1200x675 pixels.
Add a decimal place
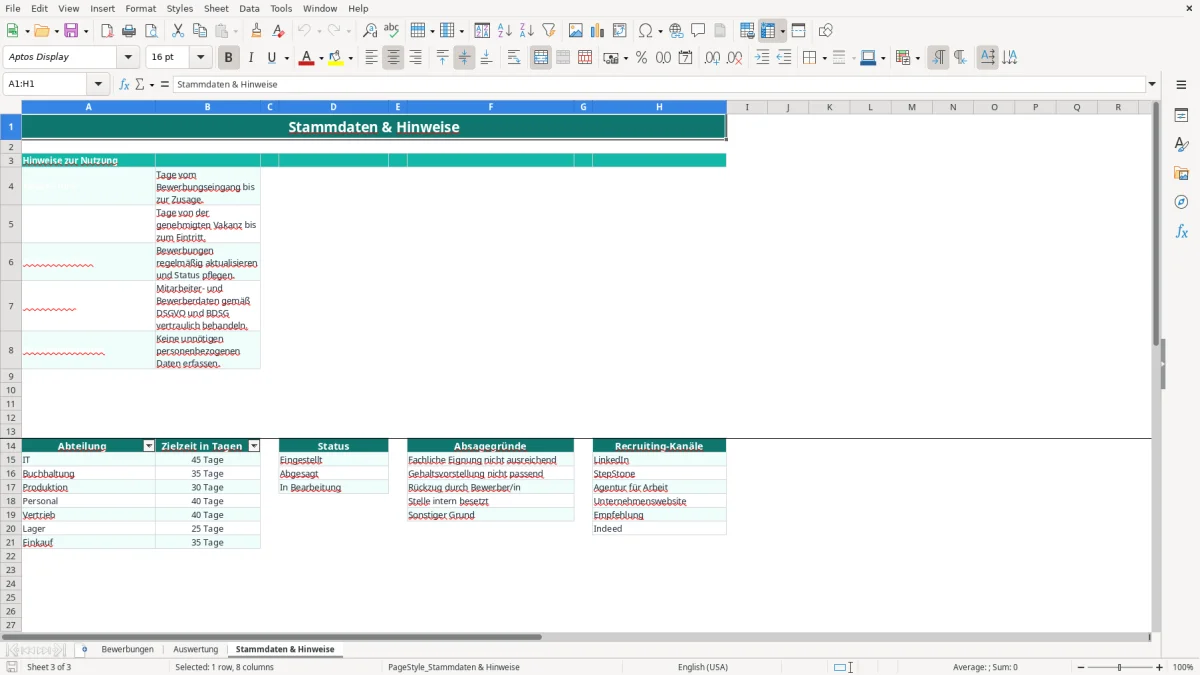712,58
